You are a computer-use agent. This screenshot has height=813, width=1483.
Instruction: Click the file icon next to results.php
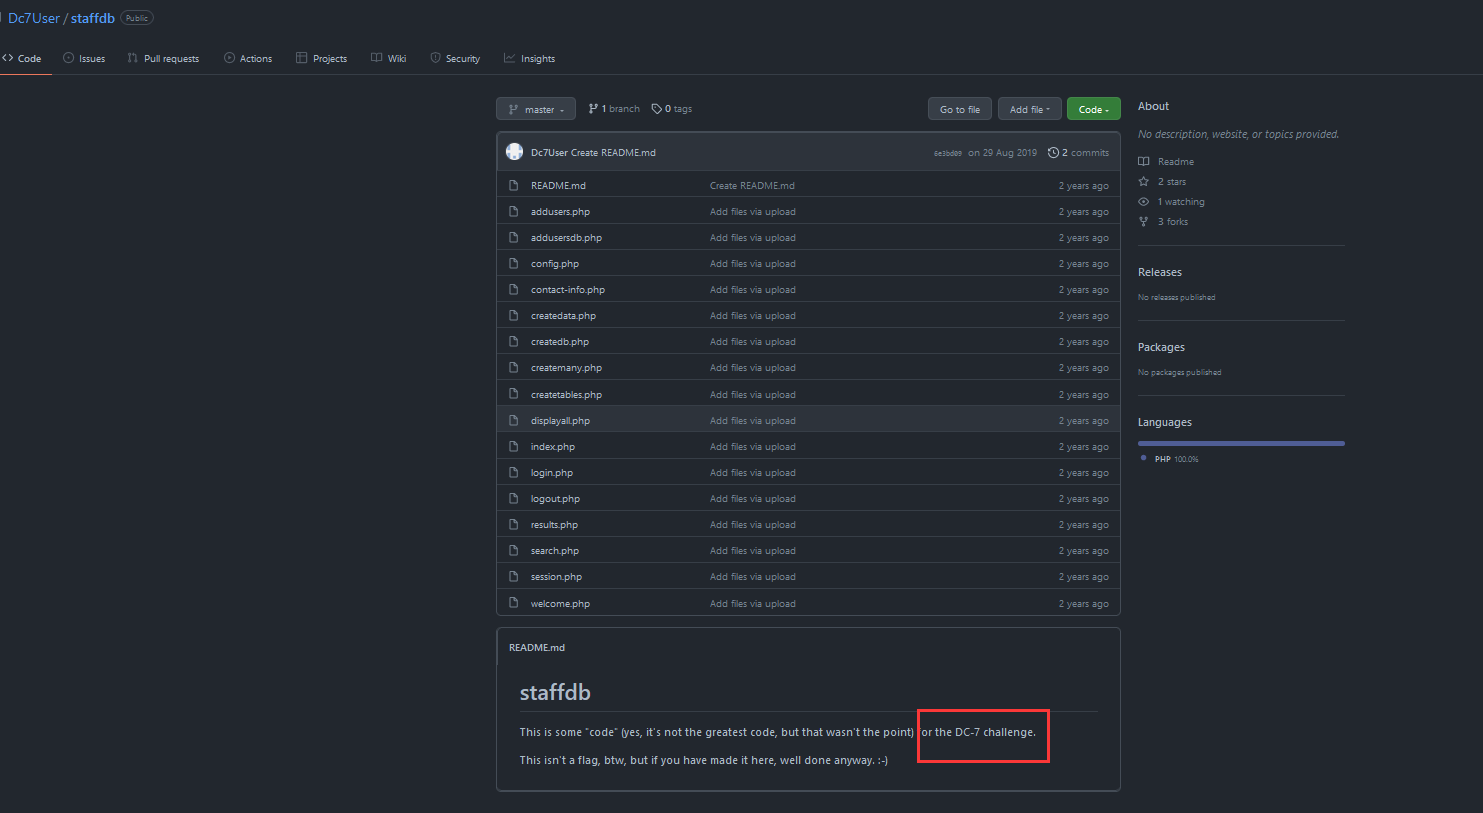pos(513,525)
